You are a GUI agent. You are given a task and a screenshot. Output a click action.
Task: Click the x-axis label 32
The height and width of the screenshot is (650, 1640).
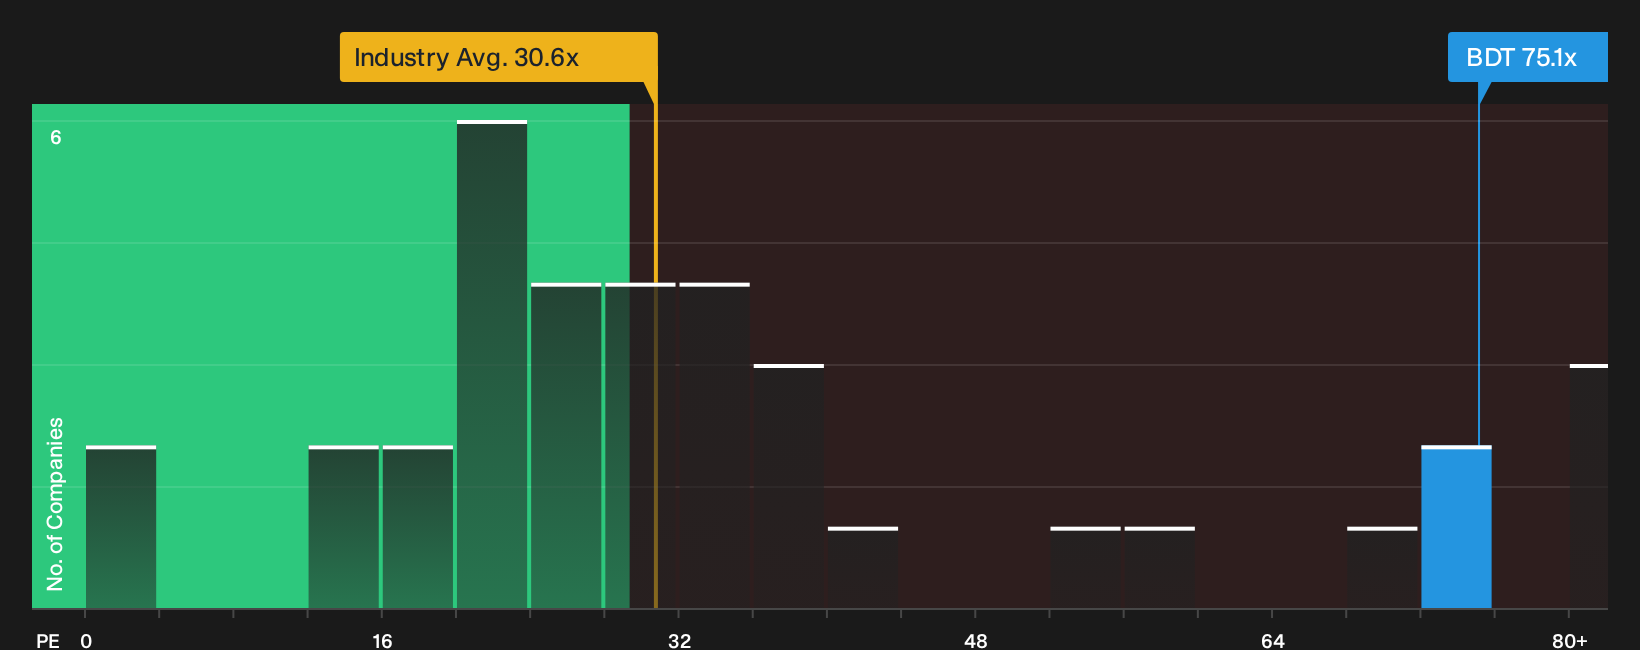coord(679,640)
